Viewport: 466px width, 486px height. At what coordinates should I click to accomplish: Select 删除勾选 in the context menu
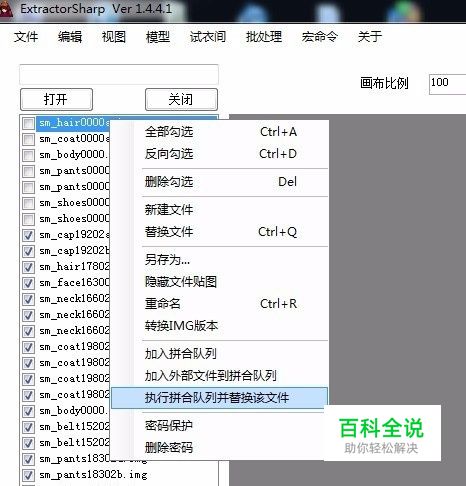(219, 182)
